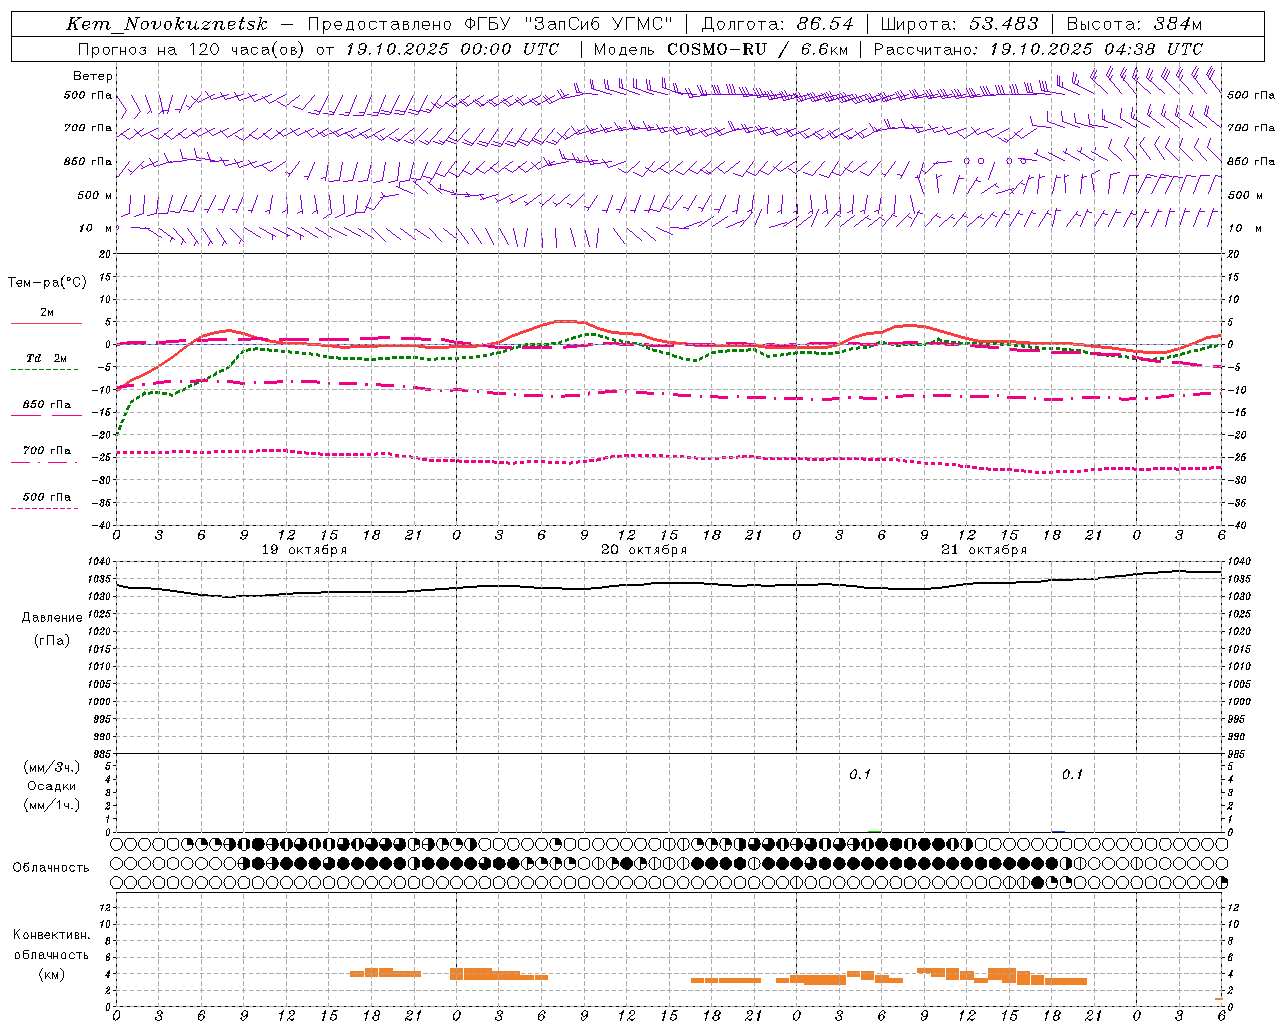Click the 'Осадки' precipitation label
The width and height of the screenshot is (1280, 1024).
coord(52,786)
